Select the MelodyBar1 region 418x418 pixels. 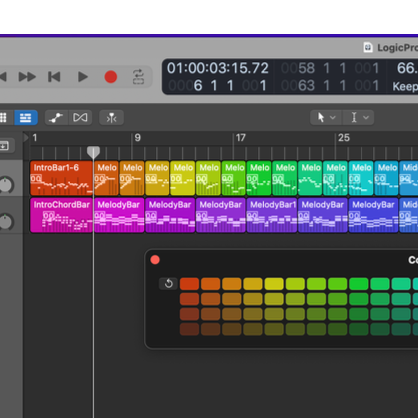(272, 215)
